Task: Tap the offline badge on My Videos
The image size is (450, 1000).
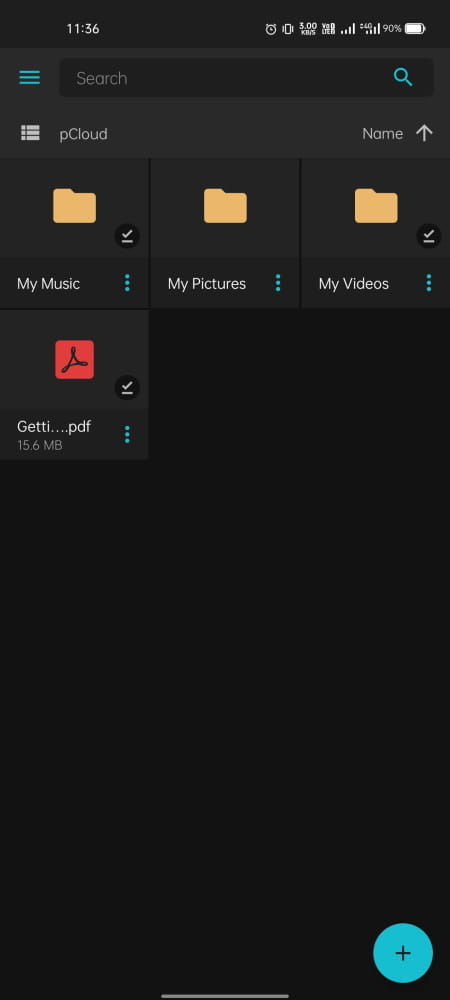Action: click(429, 236)
